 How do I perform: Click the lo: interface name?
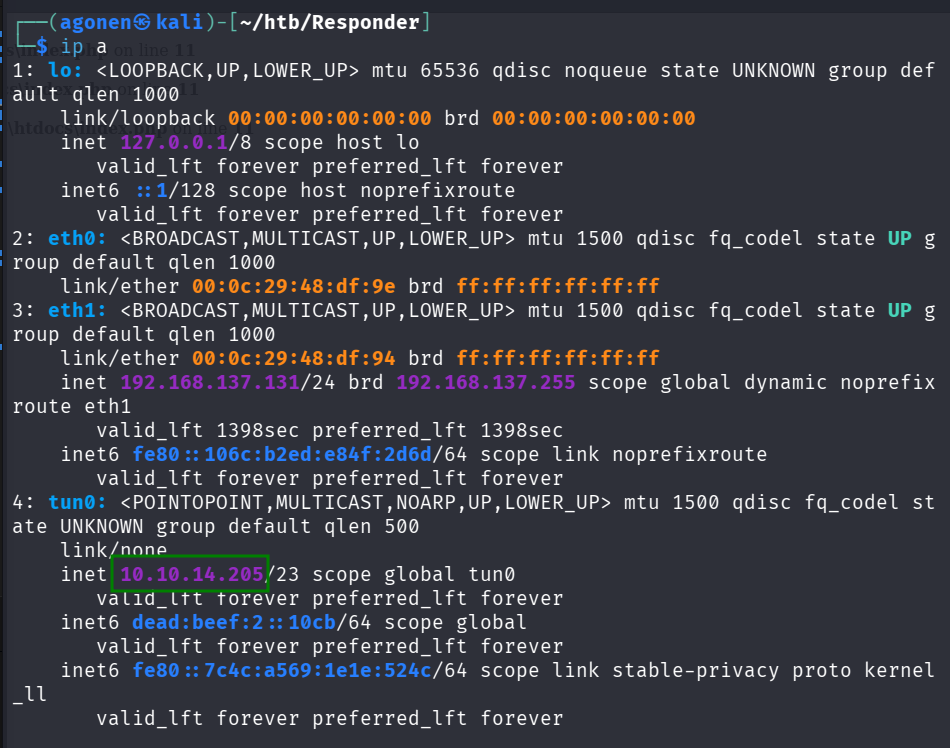point(66,70)
